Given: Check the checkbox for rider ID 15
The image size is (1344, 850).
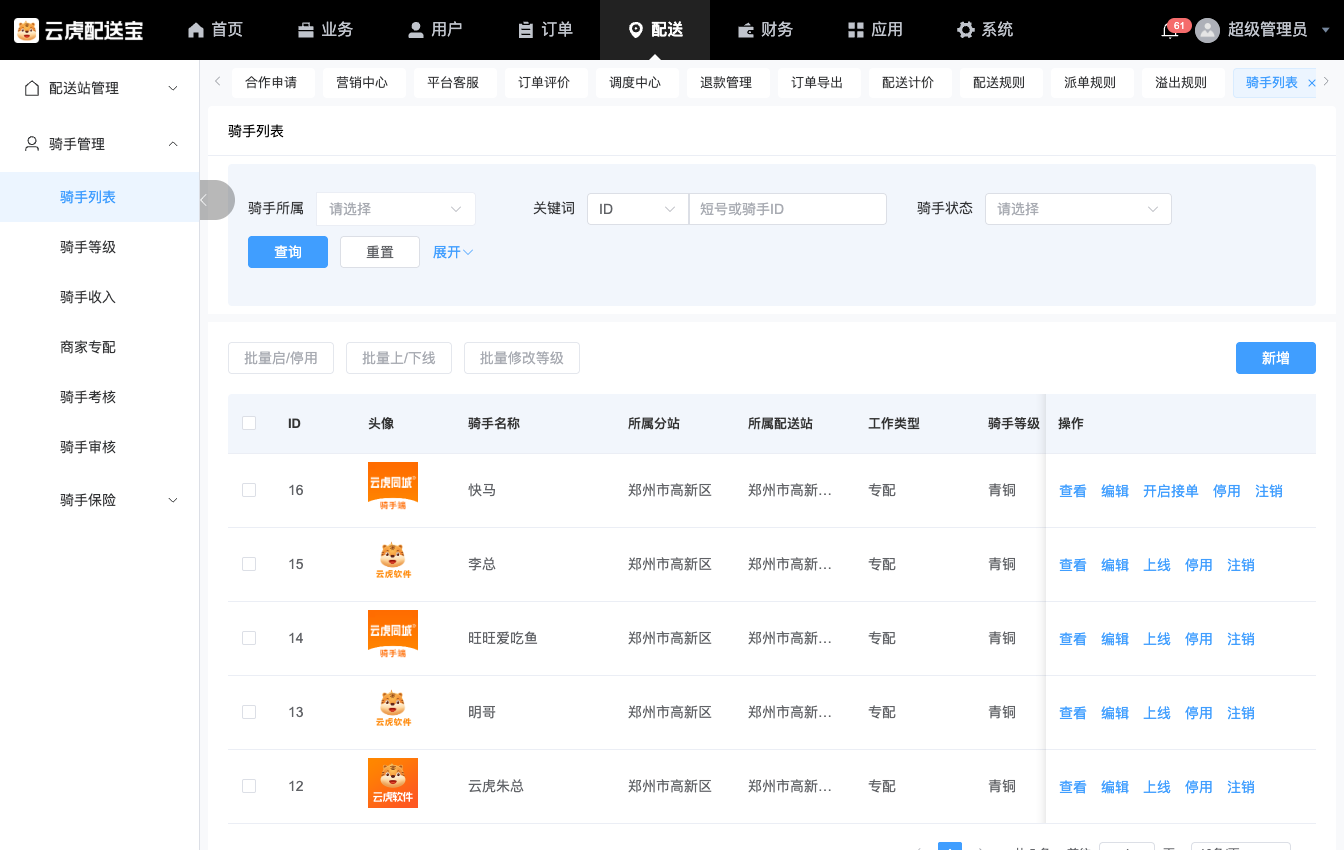Looking at the screenshot, I should 249,564.
